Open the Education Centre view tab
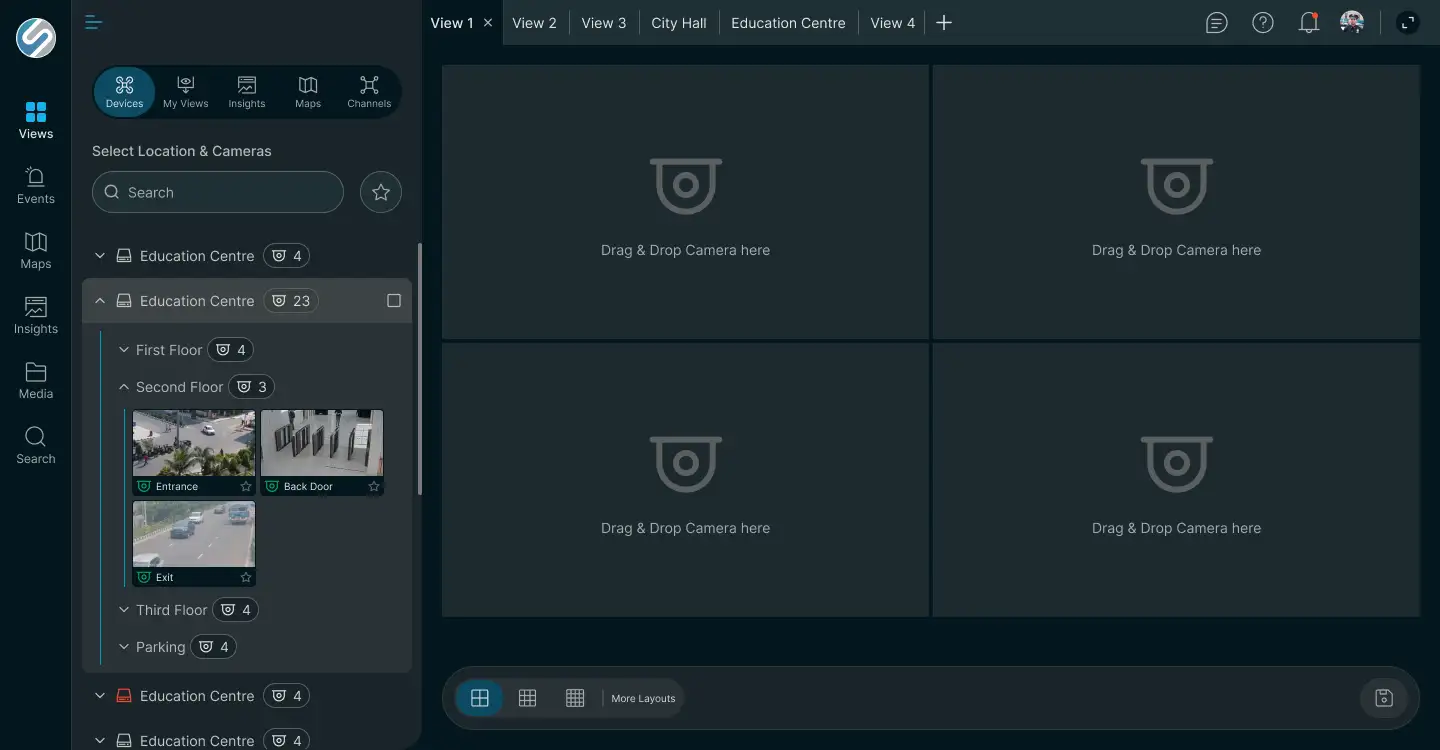 point(788,23)
